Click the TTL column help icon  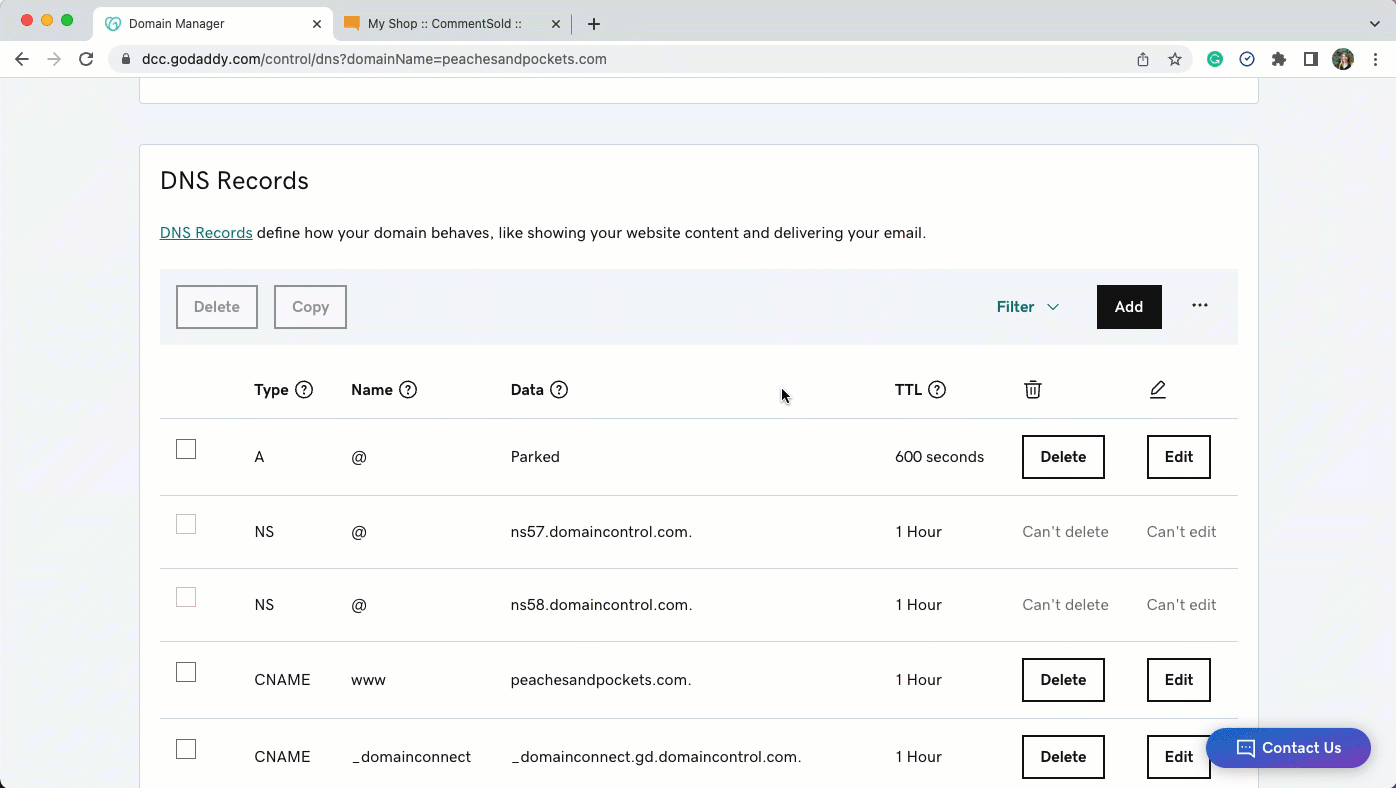[x=937, y=390]
